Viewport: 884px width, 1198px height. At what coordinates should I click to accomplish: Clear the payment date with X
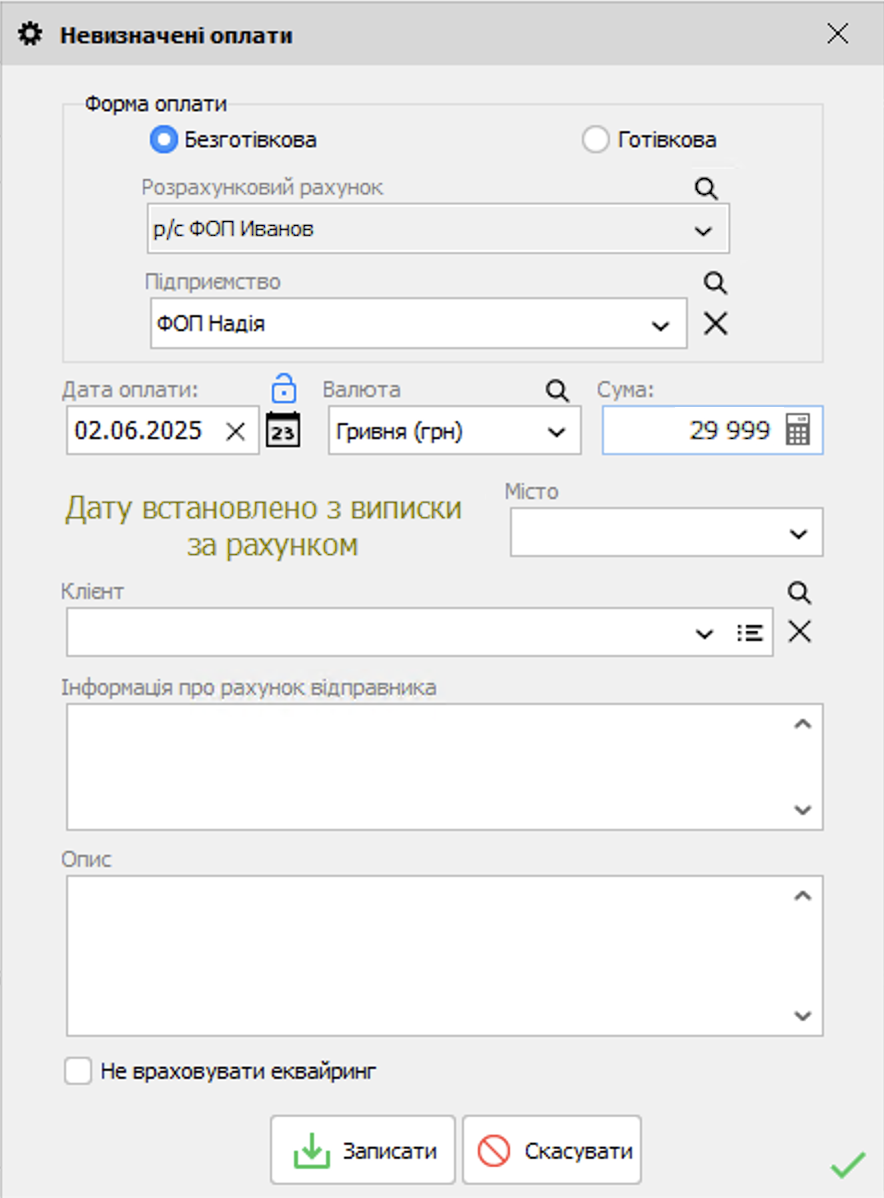click(x=235, y=431)
